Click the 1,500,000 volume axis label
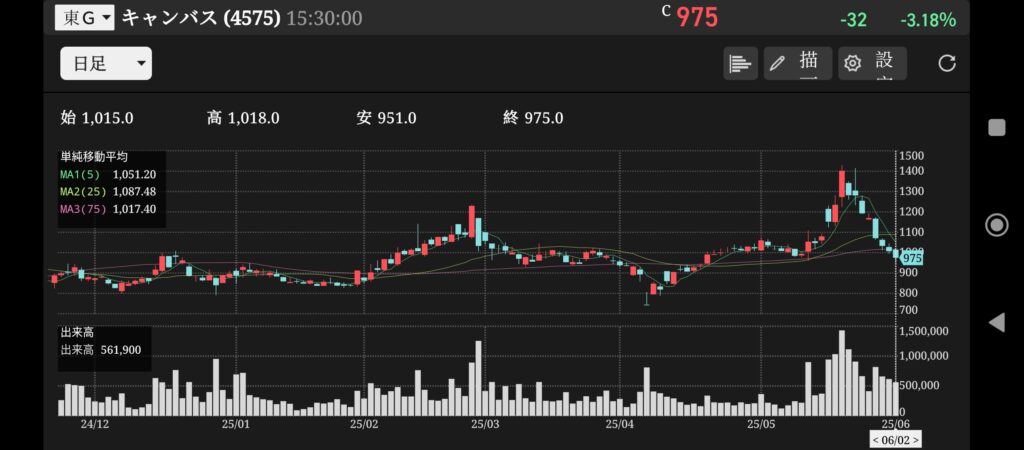 tap(924, 332)
